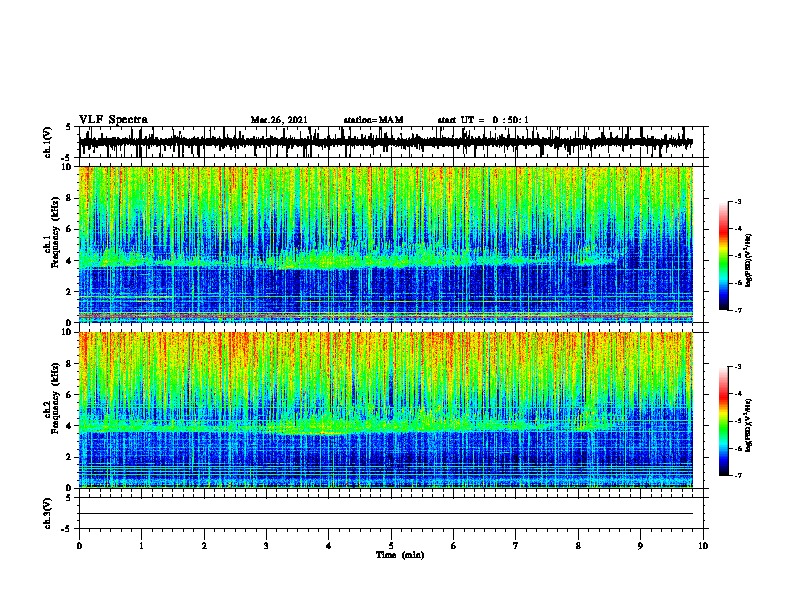Click the "-3" label on ch.1 color bar

pyautogui.click(x=737, y=201)
